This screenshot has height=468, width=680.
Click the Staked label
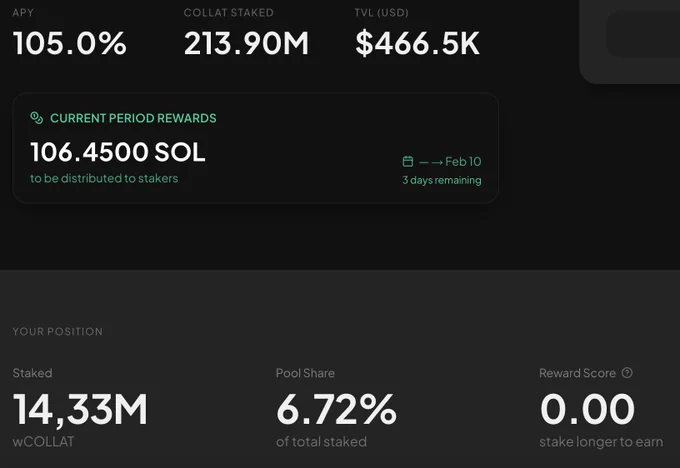[33, 373]
